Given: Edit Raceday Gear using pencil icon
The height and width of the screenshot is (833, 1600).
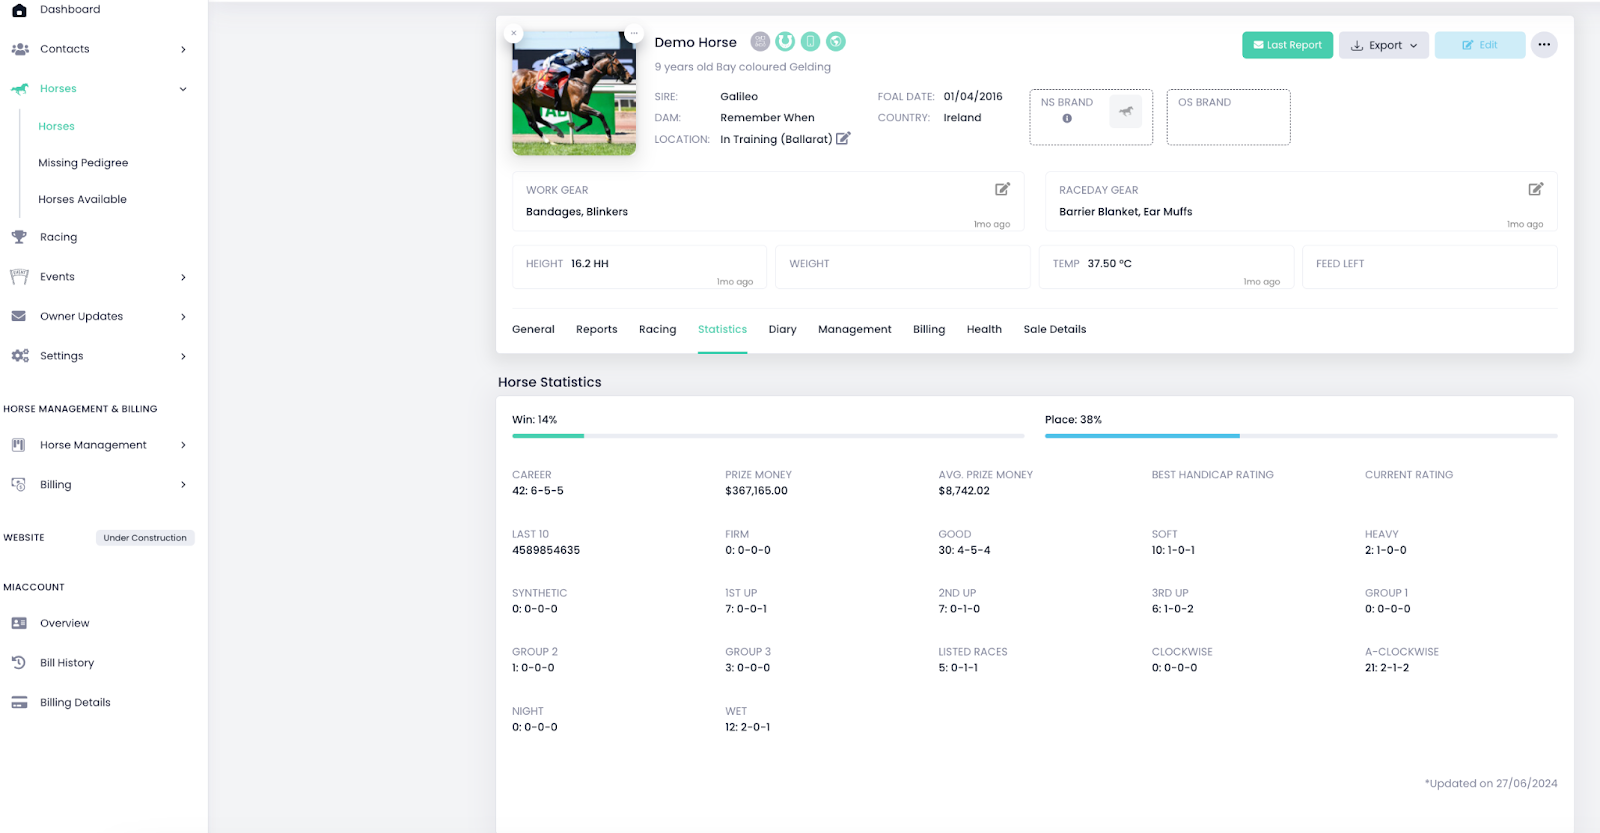Looking at the screenshot, I should click(x=1535, y=189).
